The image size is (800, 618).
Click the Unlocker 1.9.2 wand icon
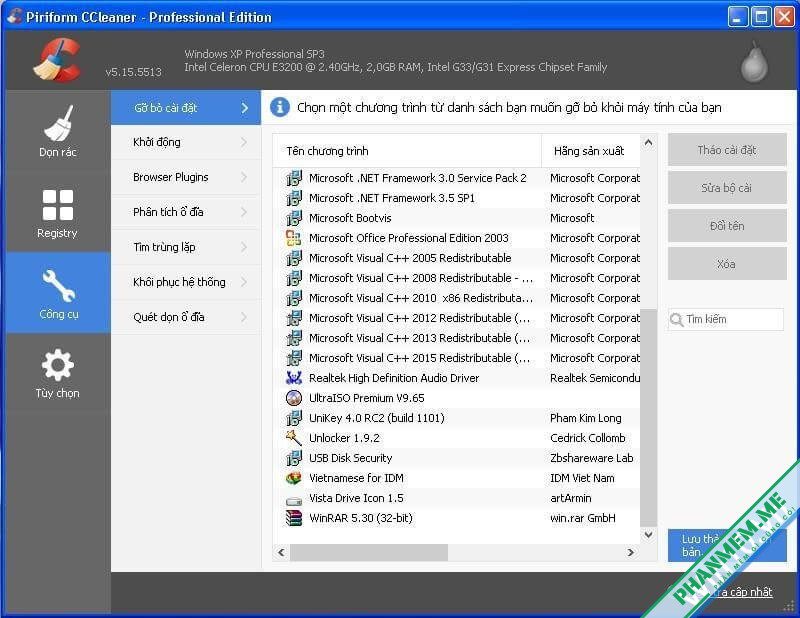(x=294, y=438)
